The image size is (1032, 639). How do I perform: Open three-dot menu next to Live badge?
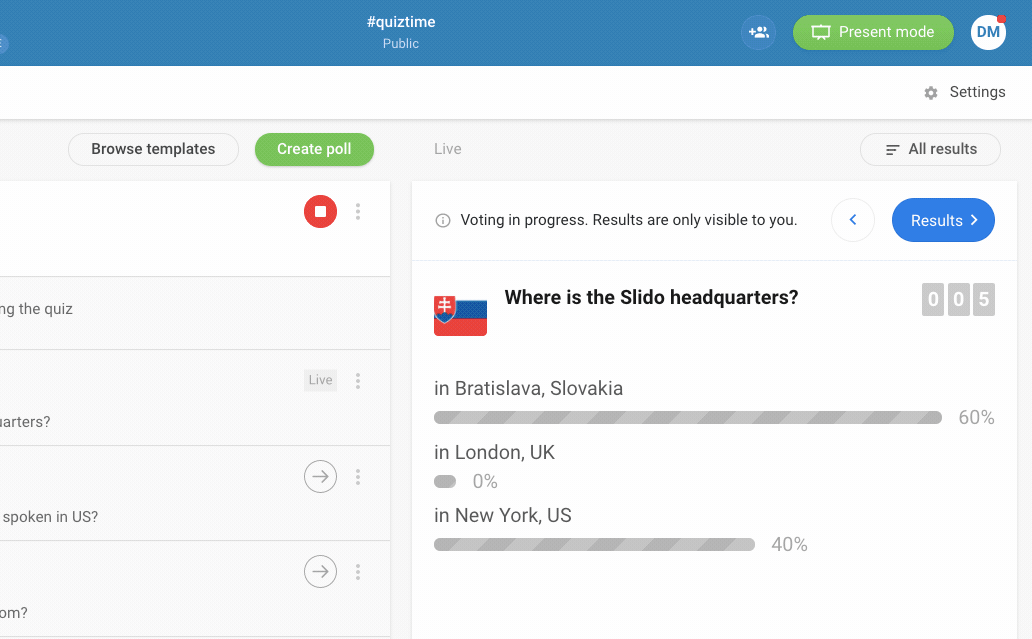pyautogui.click(x=358, y=380)
